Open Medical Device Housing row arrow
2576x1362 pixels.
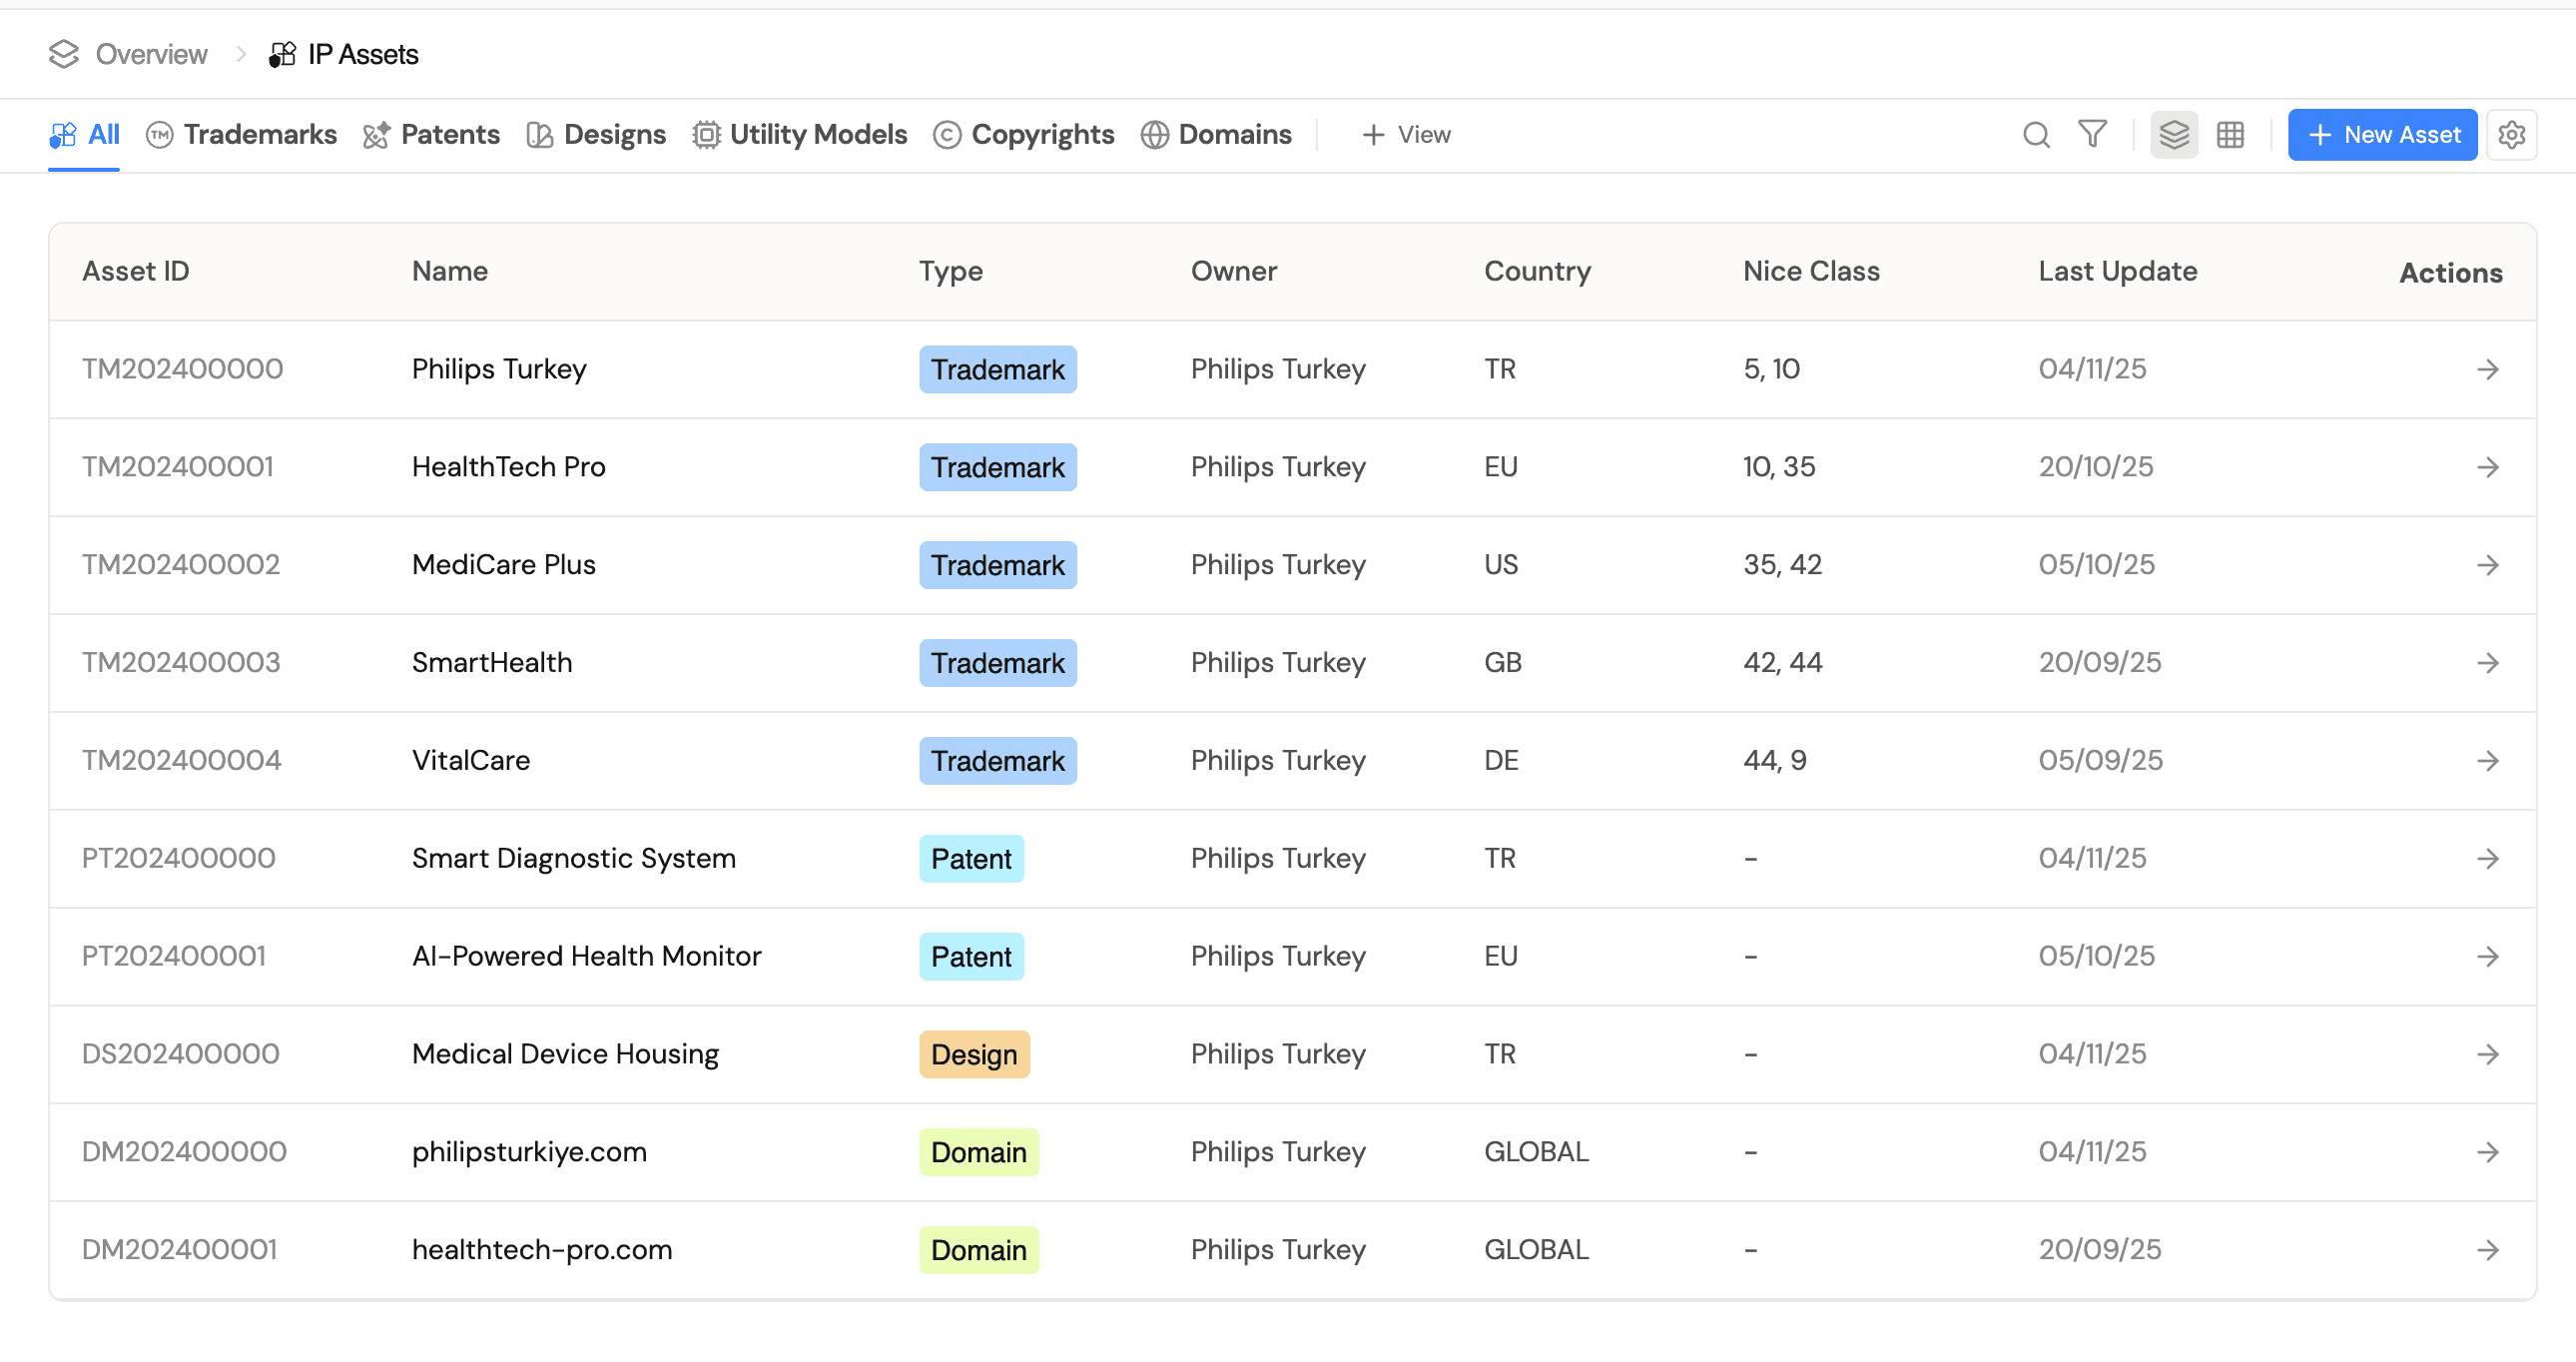pos(2488,1055)
